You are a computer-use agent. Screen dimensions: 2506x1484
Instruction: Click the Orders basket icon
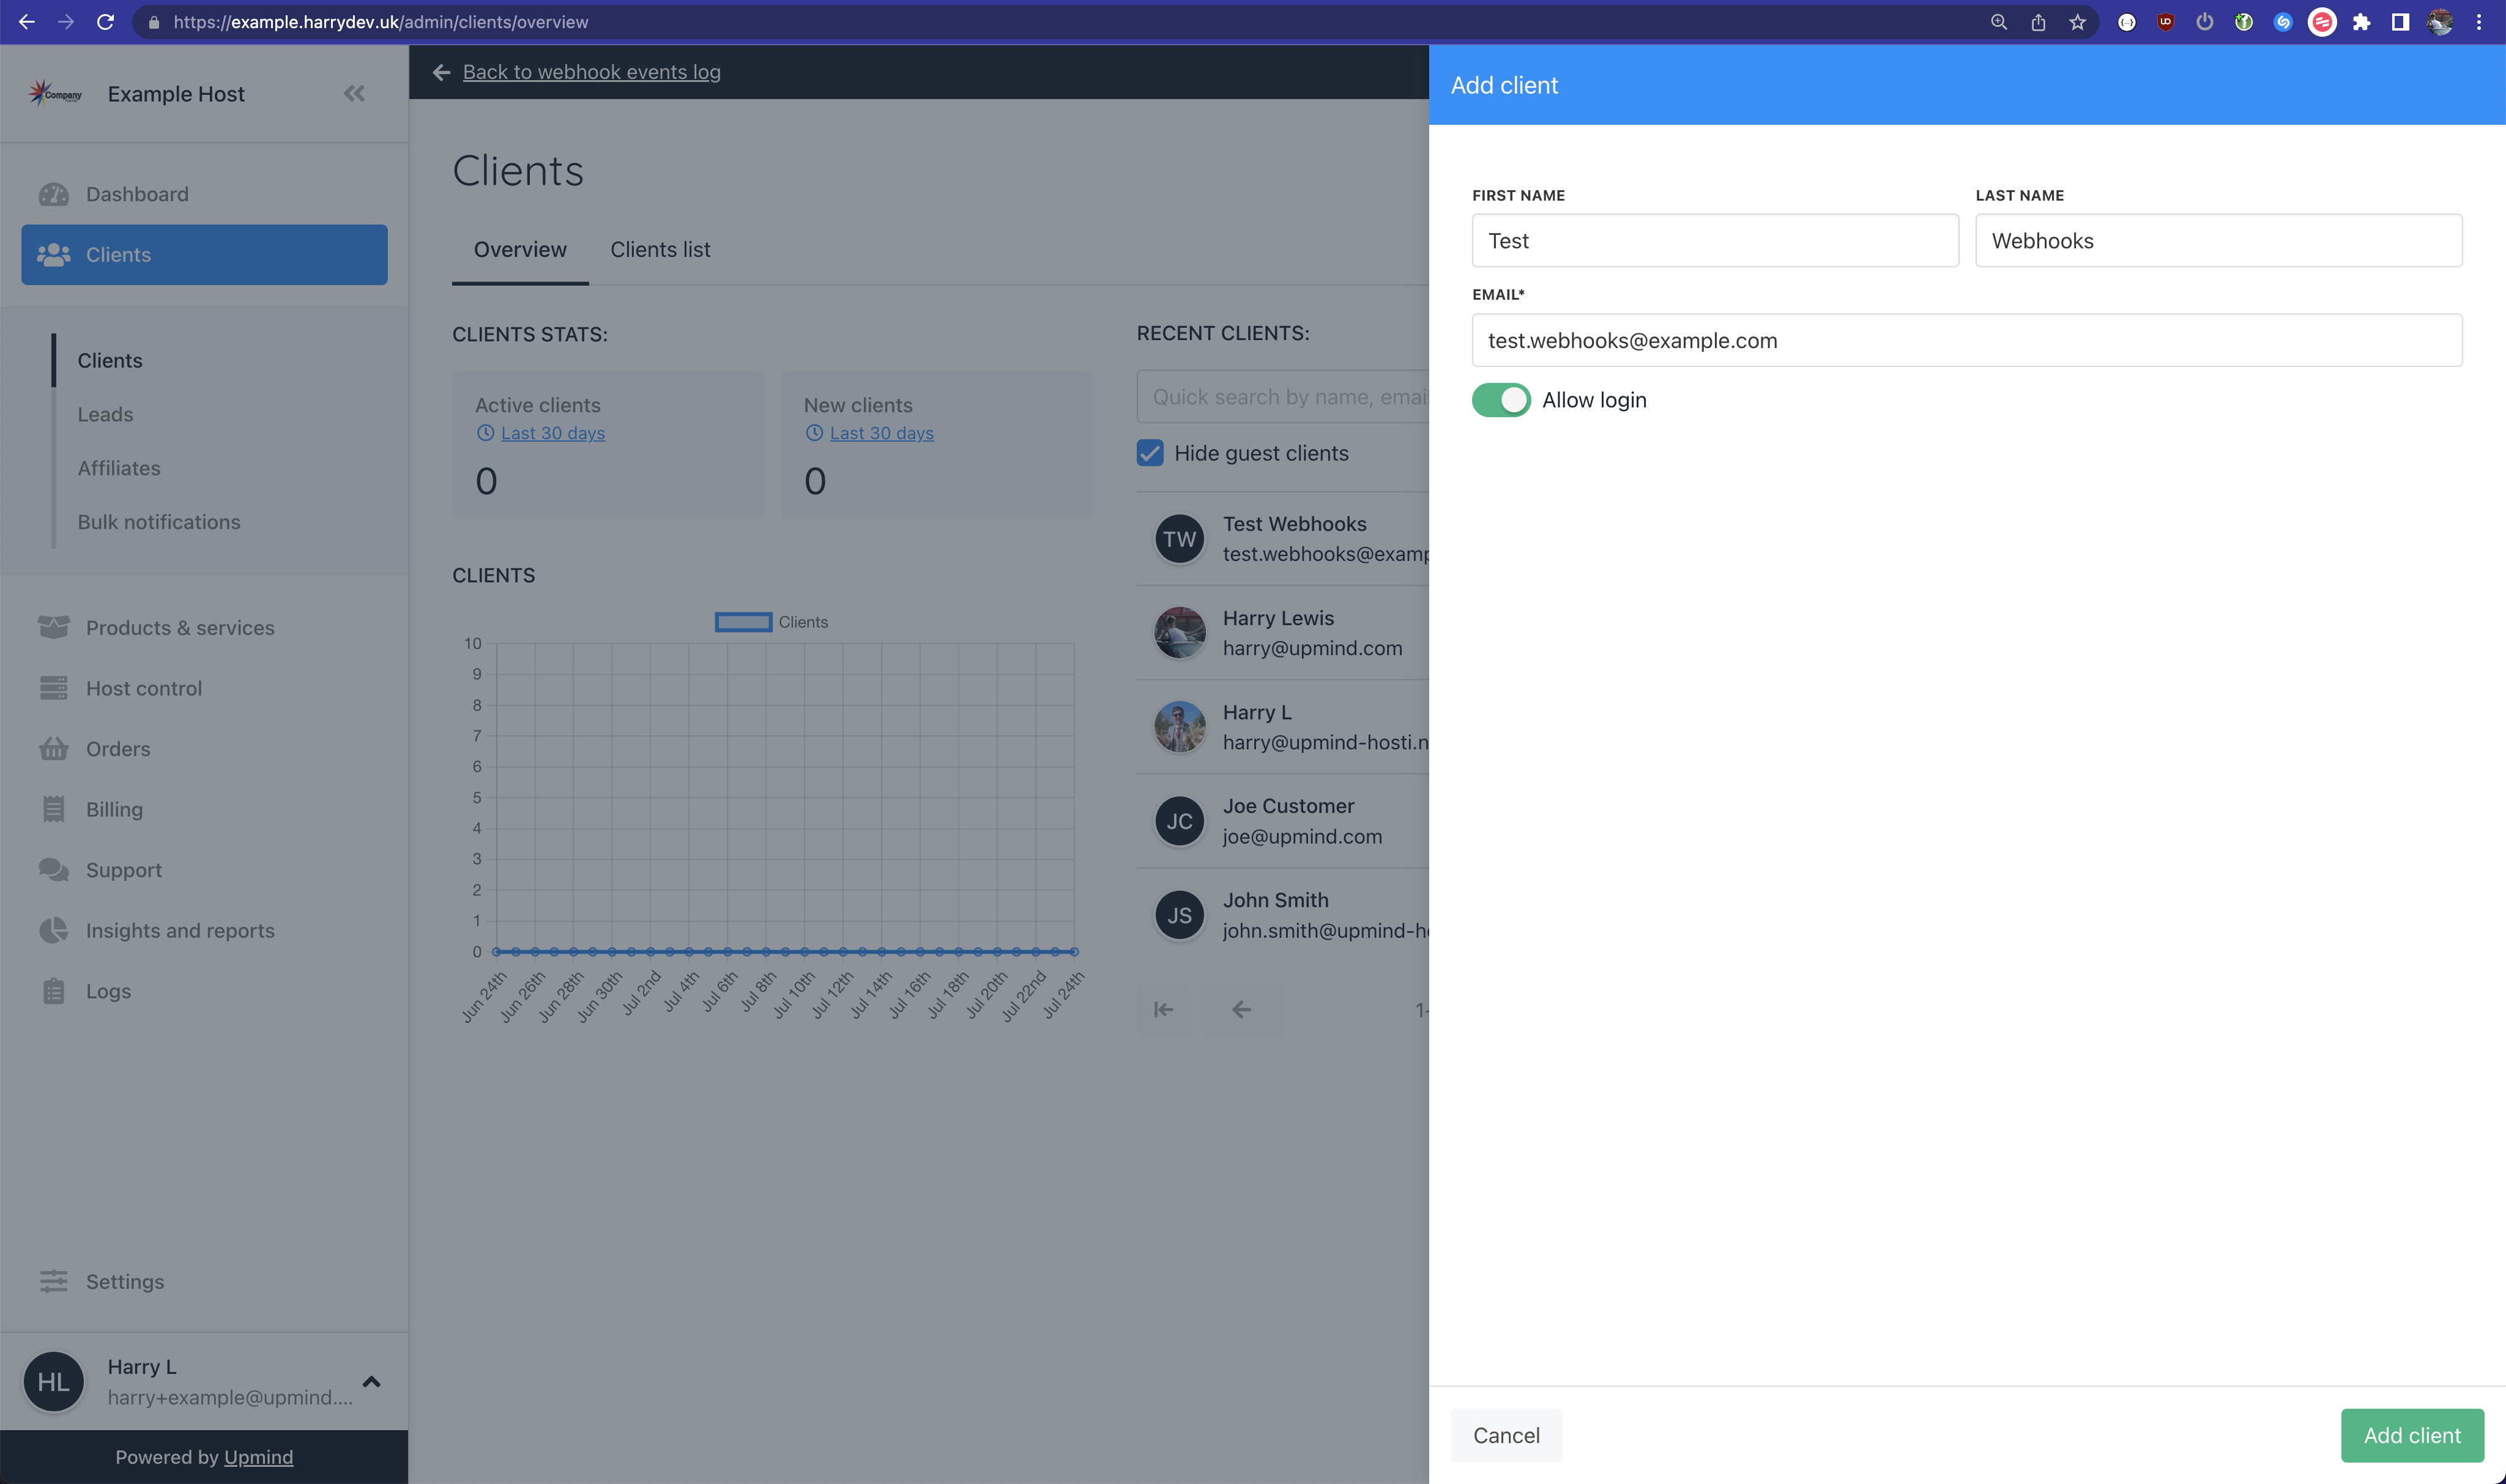coord(54,749)
